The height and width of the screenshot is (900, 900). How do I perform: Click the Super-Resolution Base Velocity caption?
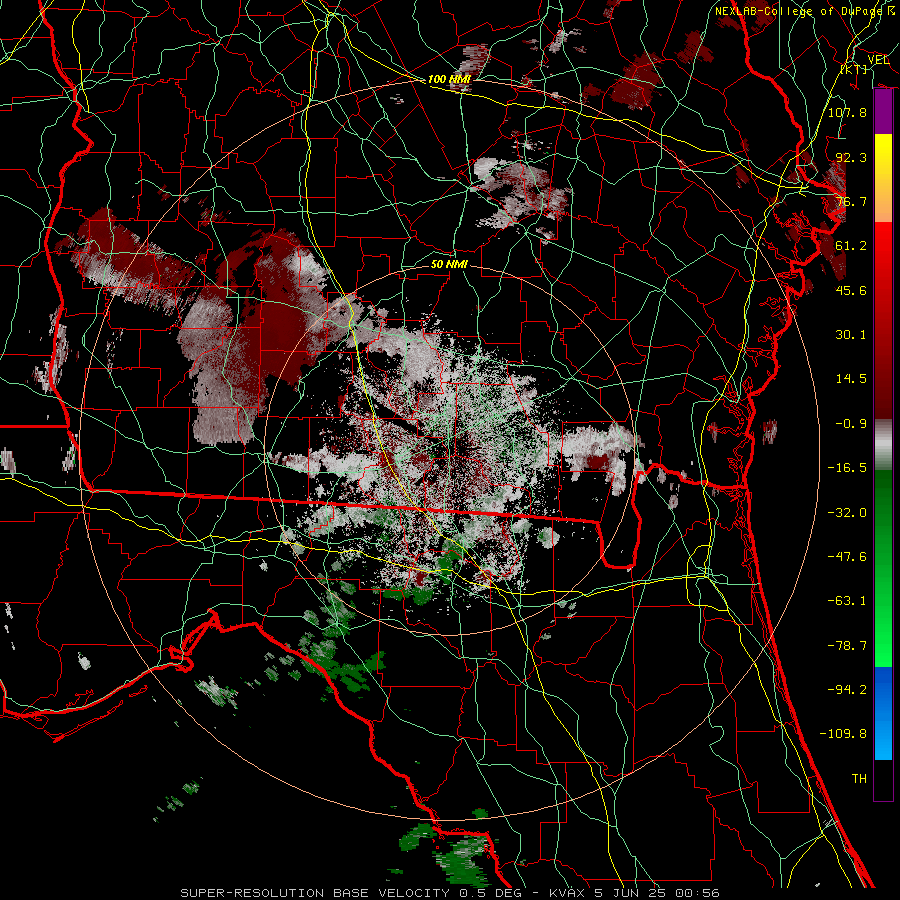[450, 893]
